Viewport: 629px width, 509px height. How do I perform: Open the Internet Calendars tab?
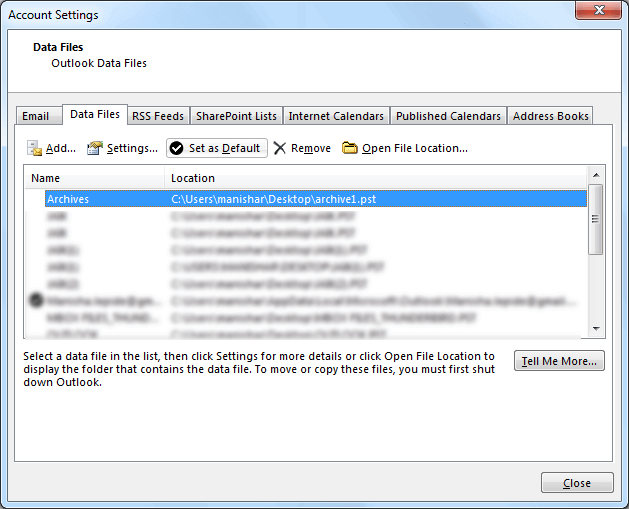click(336, 116)
